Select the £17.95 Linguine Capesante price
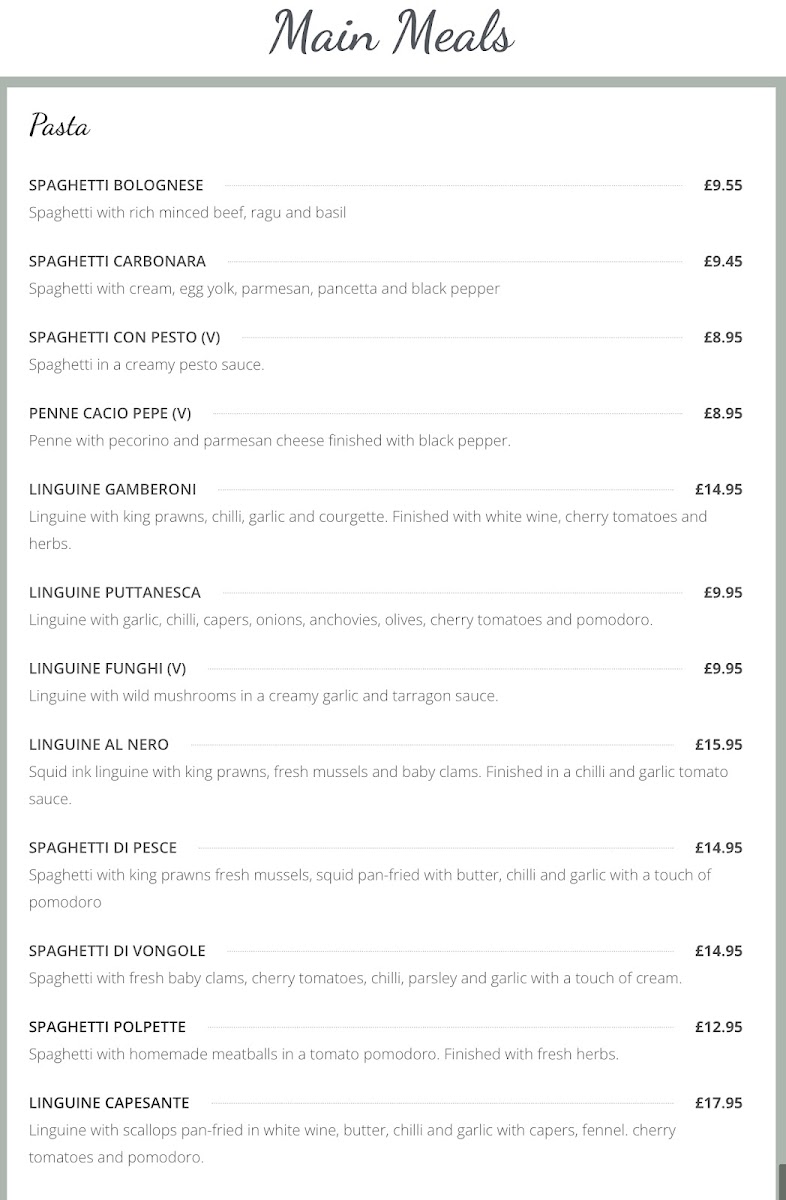This screenshot has height=1200, width=786. 719,1102
